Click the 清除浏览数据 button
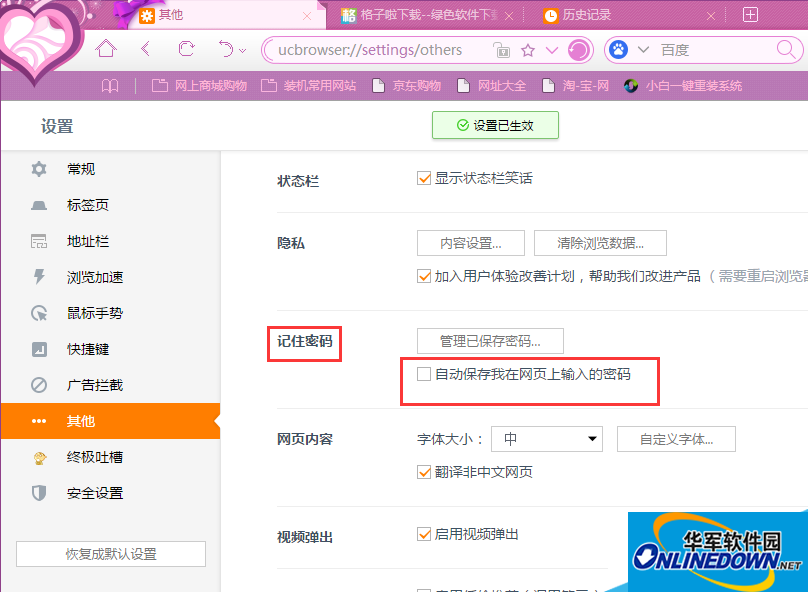 (x=600, y=242)
